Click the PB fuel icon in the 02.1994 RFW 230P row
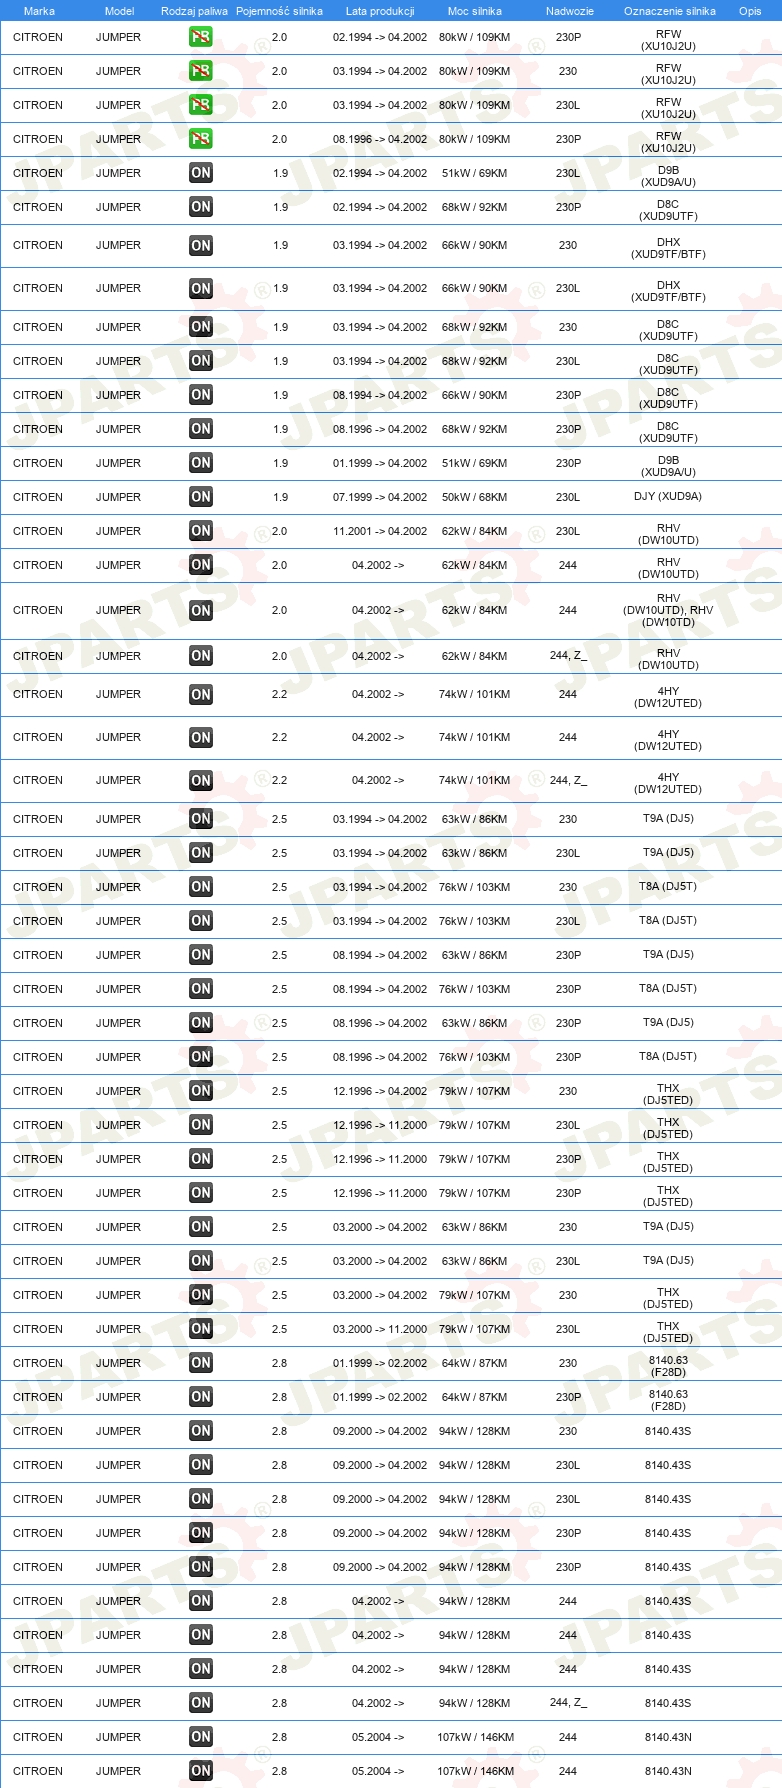Viewport: 782px width, 1788px height. pos(201,37)
